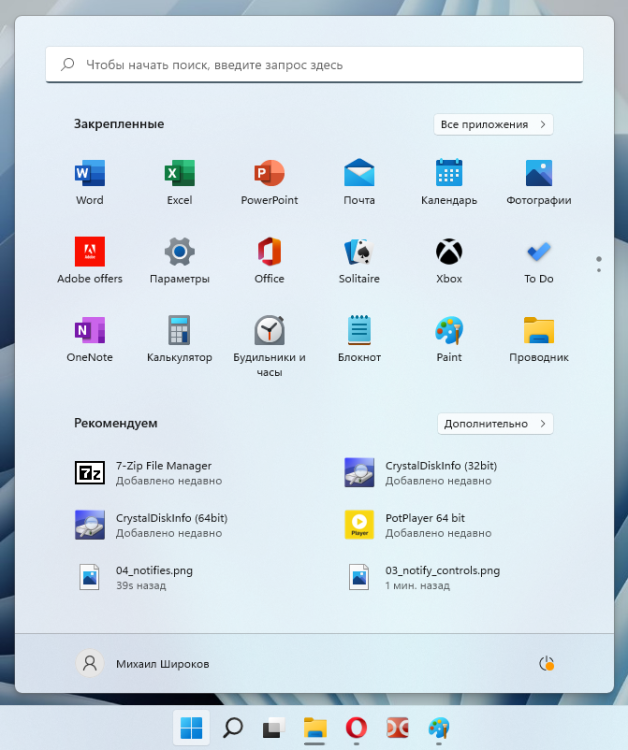The image size is (628, 750).
Task: Click the Start button on taskbar
Action: (x=191, y=728)
